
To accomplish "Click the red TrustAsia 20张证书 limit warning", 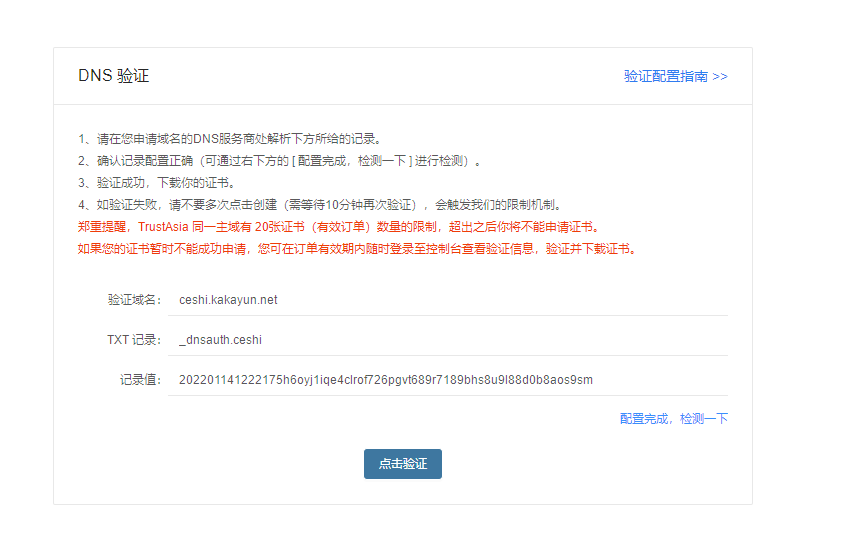I will click(x=339, y=227).
